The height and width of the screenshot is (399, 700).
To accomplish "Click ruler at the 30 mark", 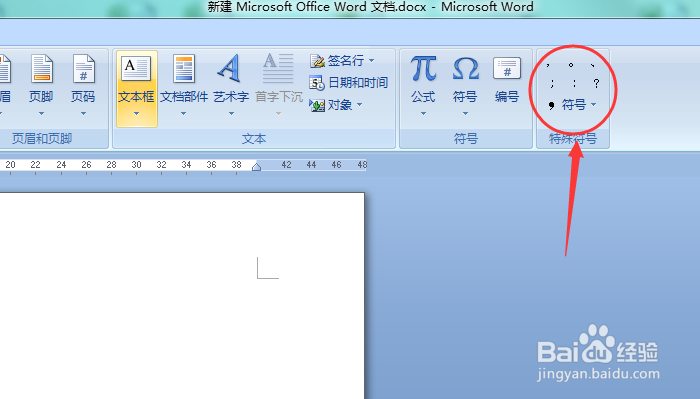I will click(137, 165).
